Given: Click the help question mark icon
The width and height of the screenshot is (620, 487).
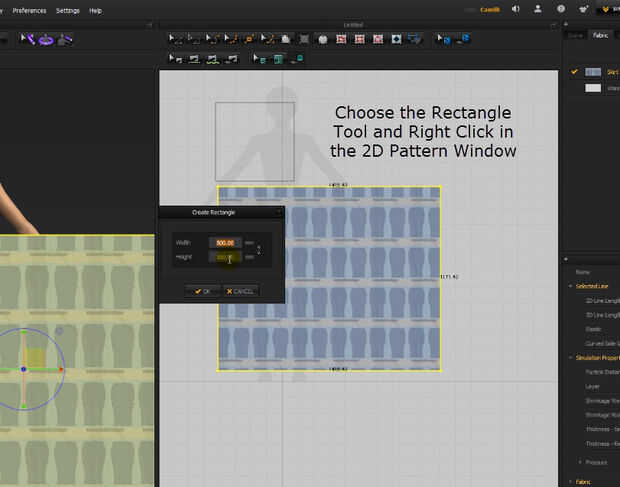Looking at the screenshot, I should coord(562,9).
